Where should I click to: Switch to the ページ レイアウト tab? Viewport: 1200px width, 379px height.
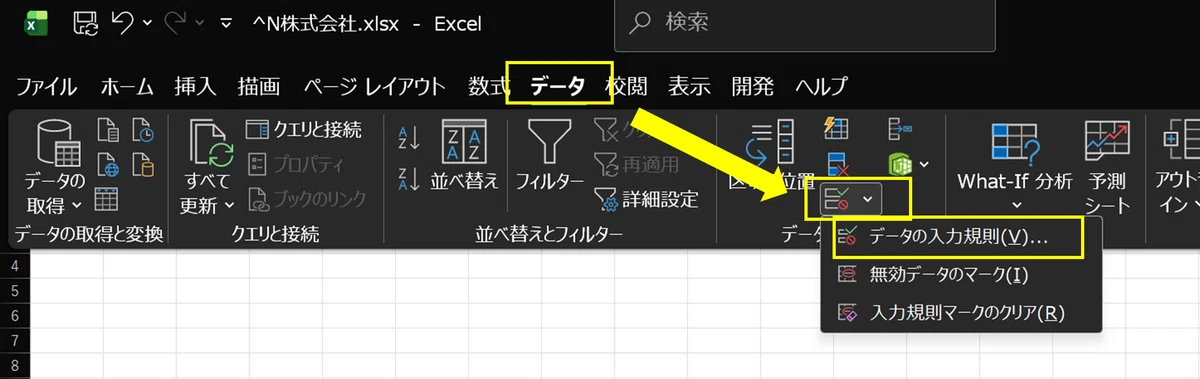click(374, 86)
